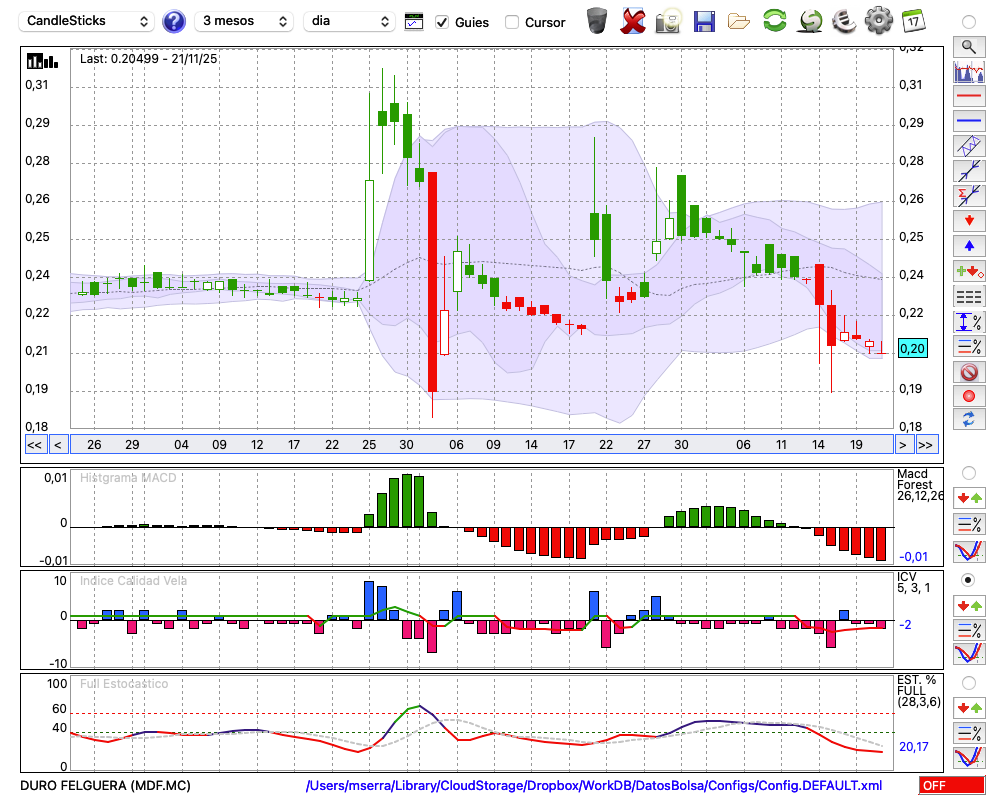Enable the Cursor checkbox
This screenshot has height=800, width=1000.
point(512,22)
